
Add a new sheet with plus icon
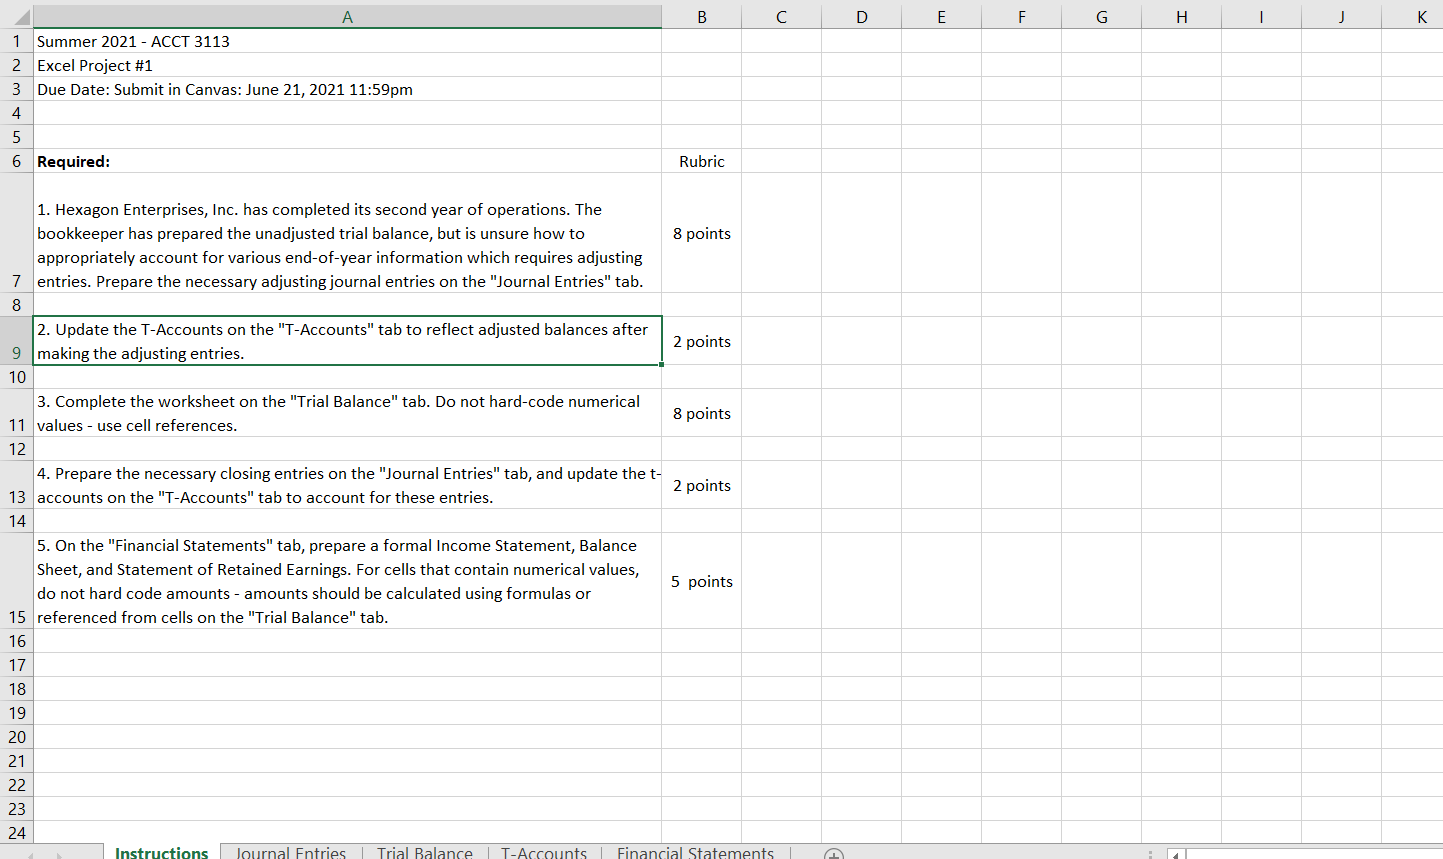834,854
